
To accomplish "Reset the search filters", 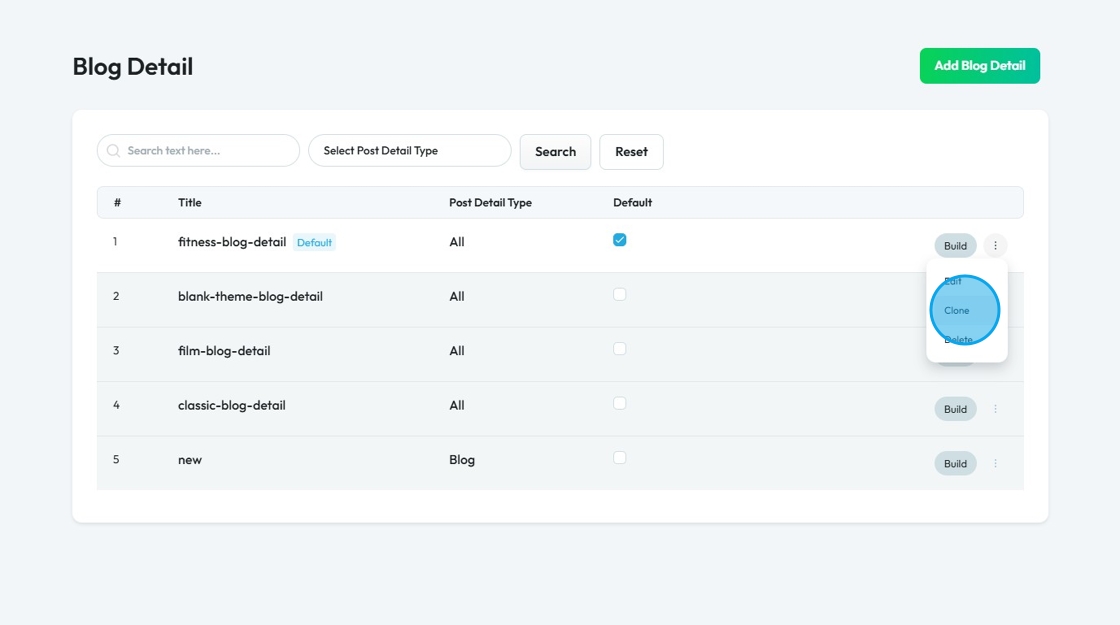I will (x=631, y=152).
